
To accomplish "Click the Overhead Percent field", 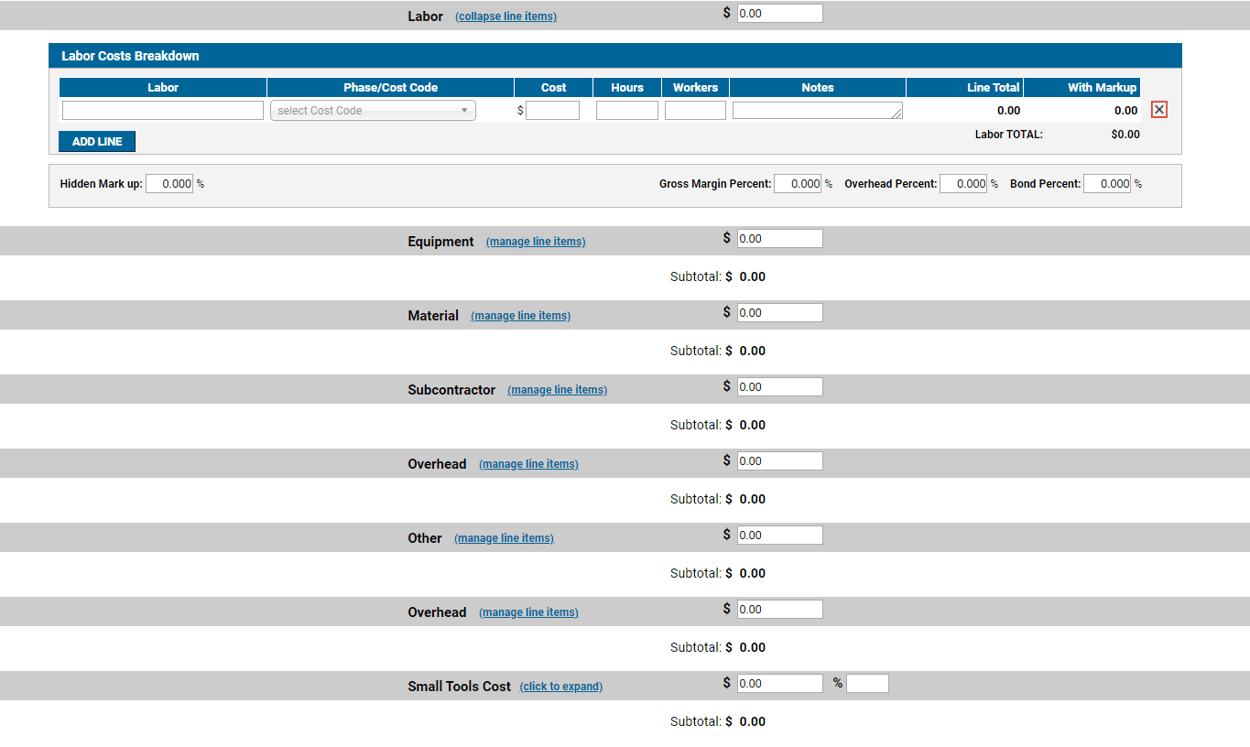I will 964,184.
